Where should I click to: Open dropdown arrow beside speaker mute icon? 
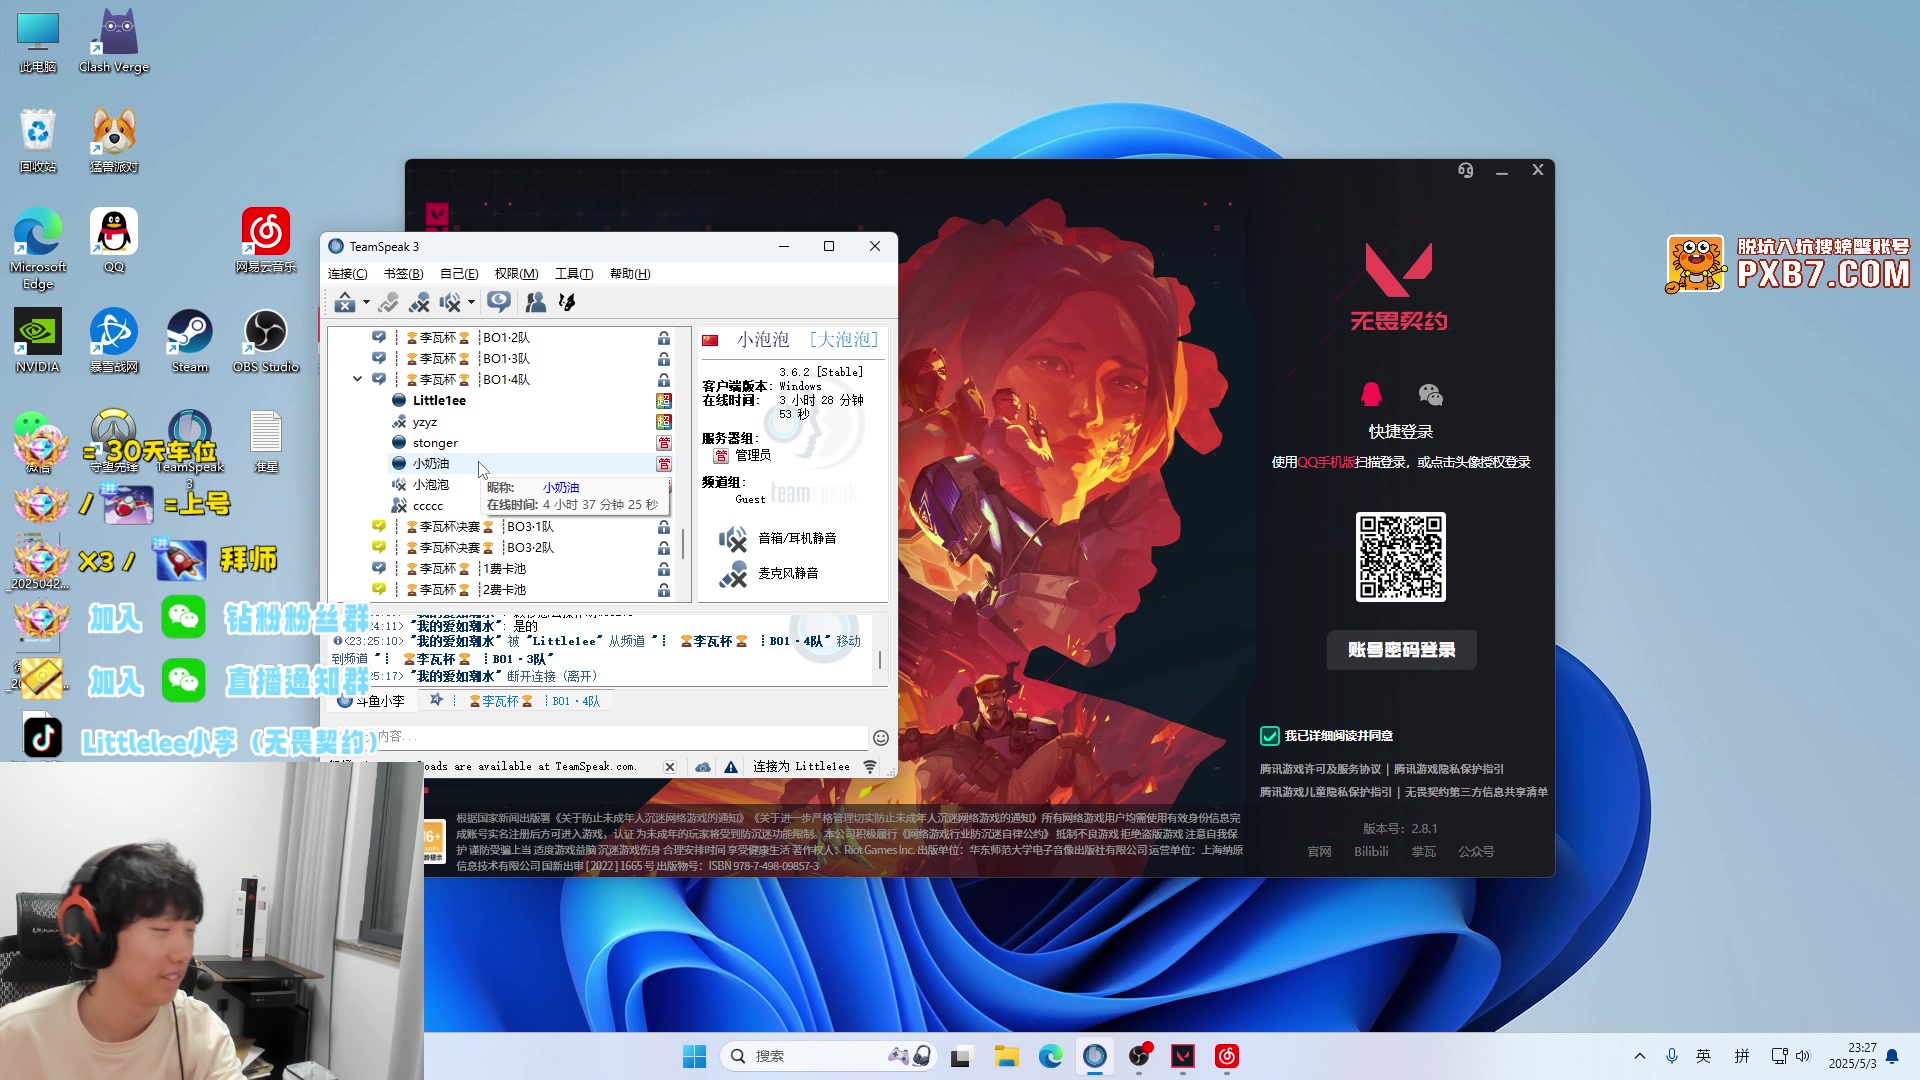471,302
